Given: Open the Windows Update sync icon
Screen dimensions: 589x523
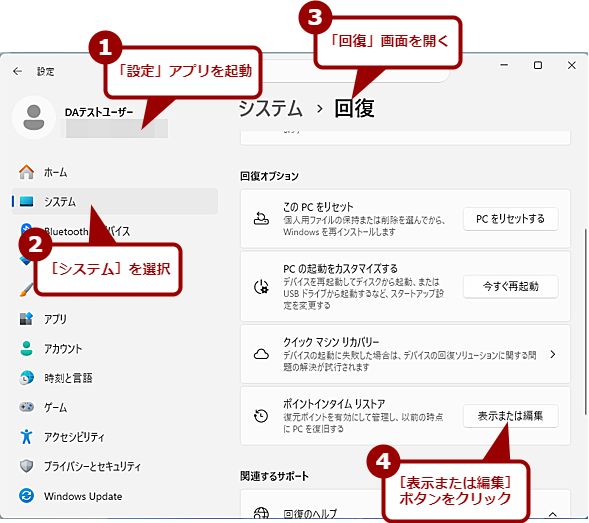Looking at the screenshot, I should [26, 496].
